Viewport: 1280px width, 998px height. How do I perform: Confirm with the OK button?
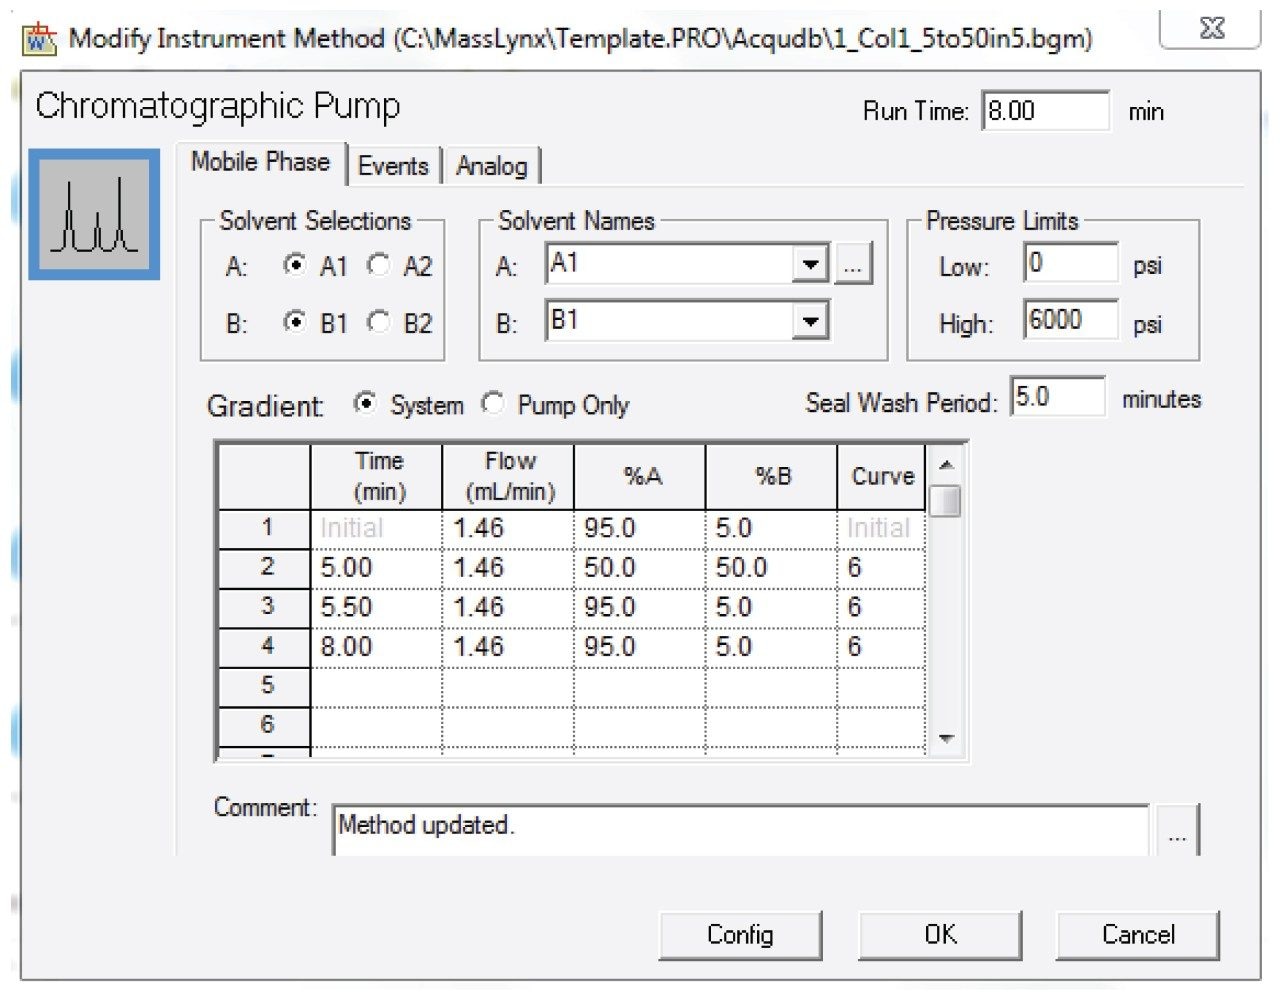[x=940, y=935]
